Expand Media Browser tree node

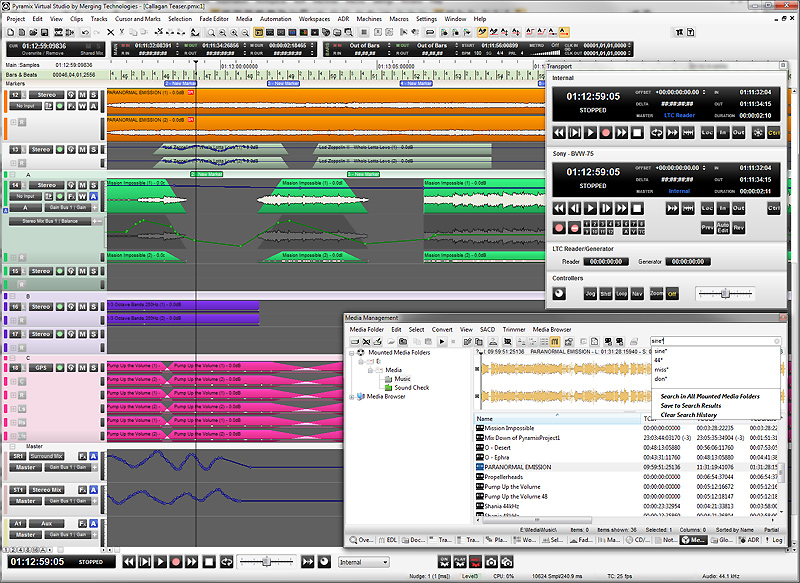coord(352,396)
